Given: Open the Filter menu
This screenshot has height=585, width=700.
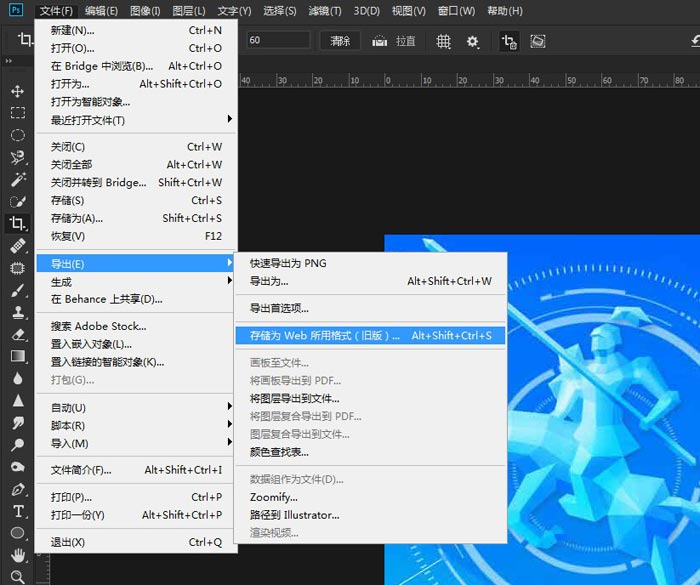Looking at the screenshot, I should 325,11.
